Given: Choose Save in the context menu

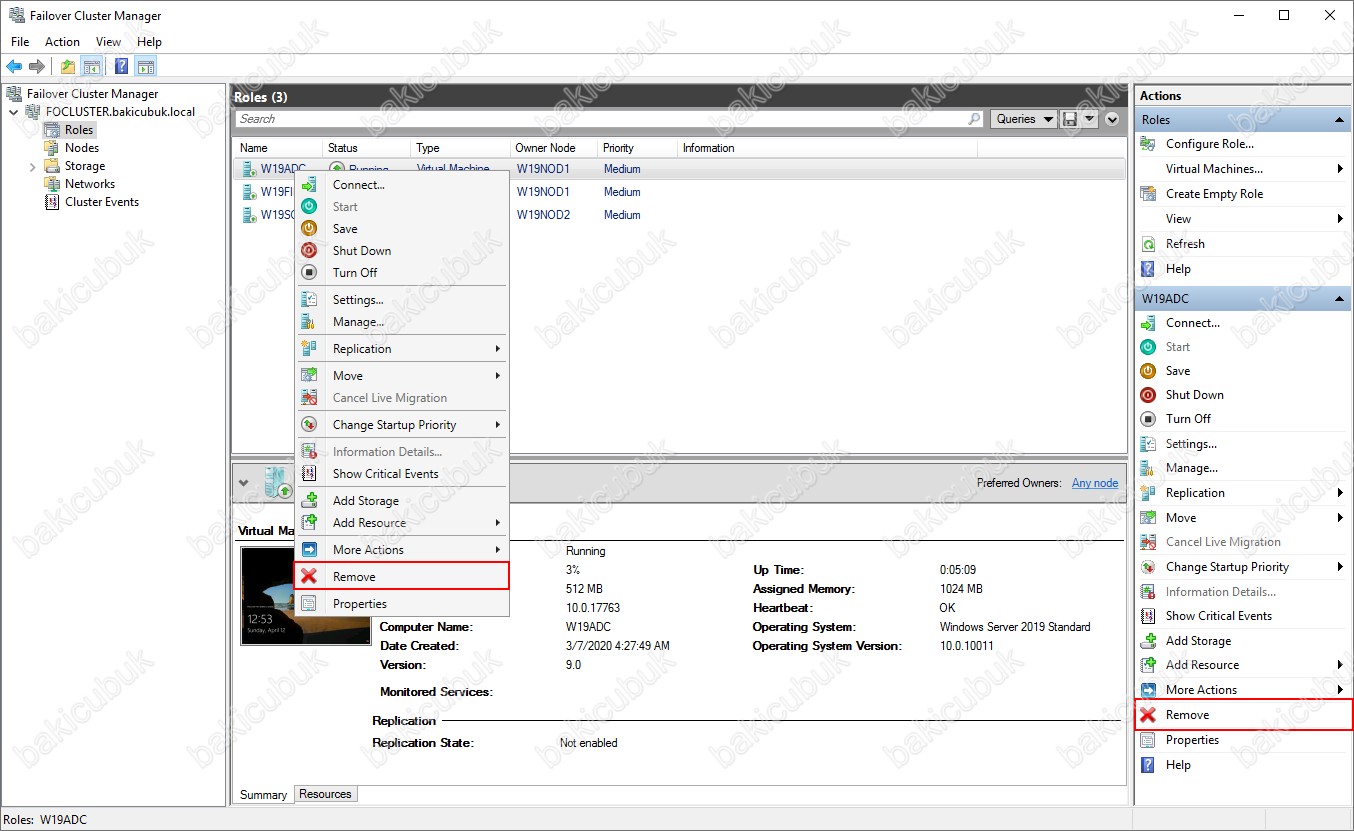Looking at the screenshot, I should click(x=402, y=229).
